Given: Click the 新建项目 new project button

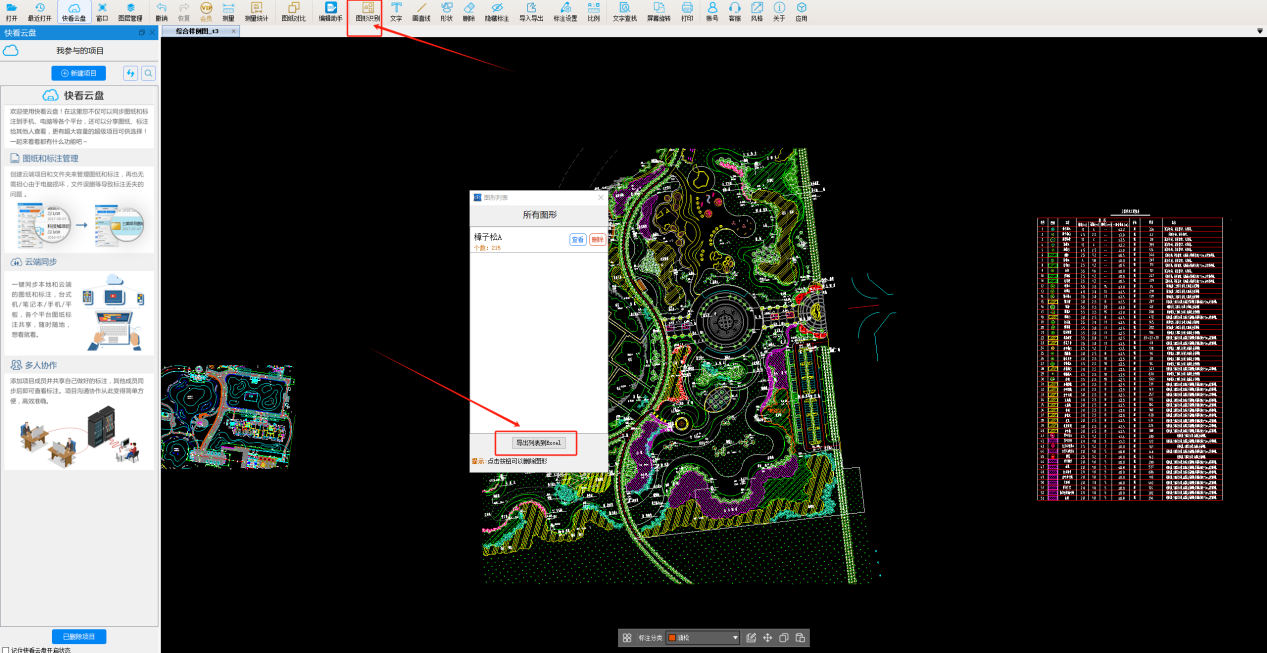Looking at the screenshot, I should 78,73.
